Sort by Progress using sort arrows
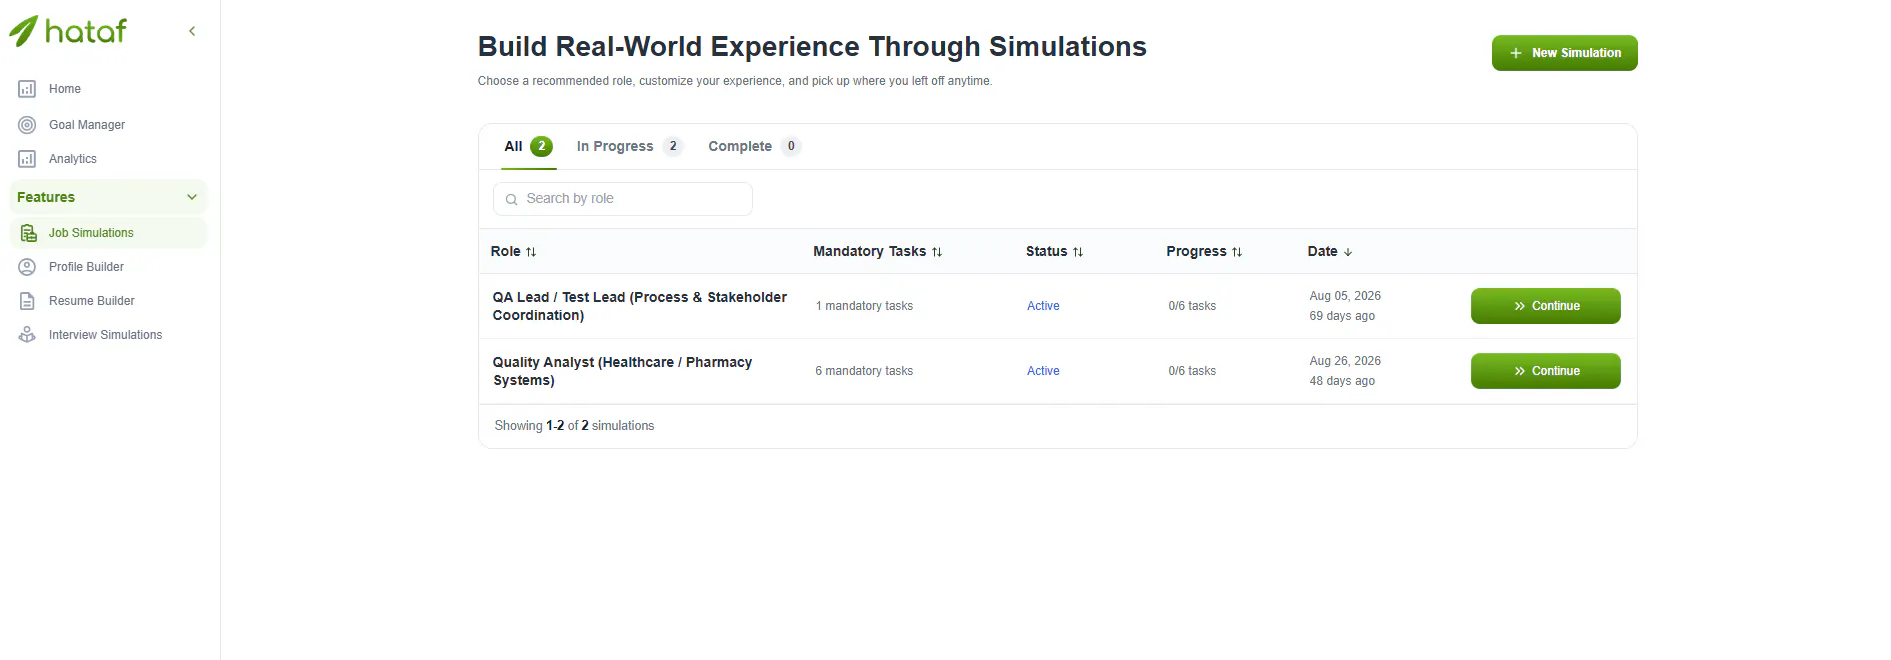Viewport: 1891px width, 660px height. 1237,252
